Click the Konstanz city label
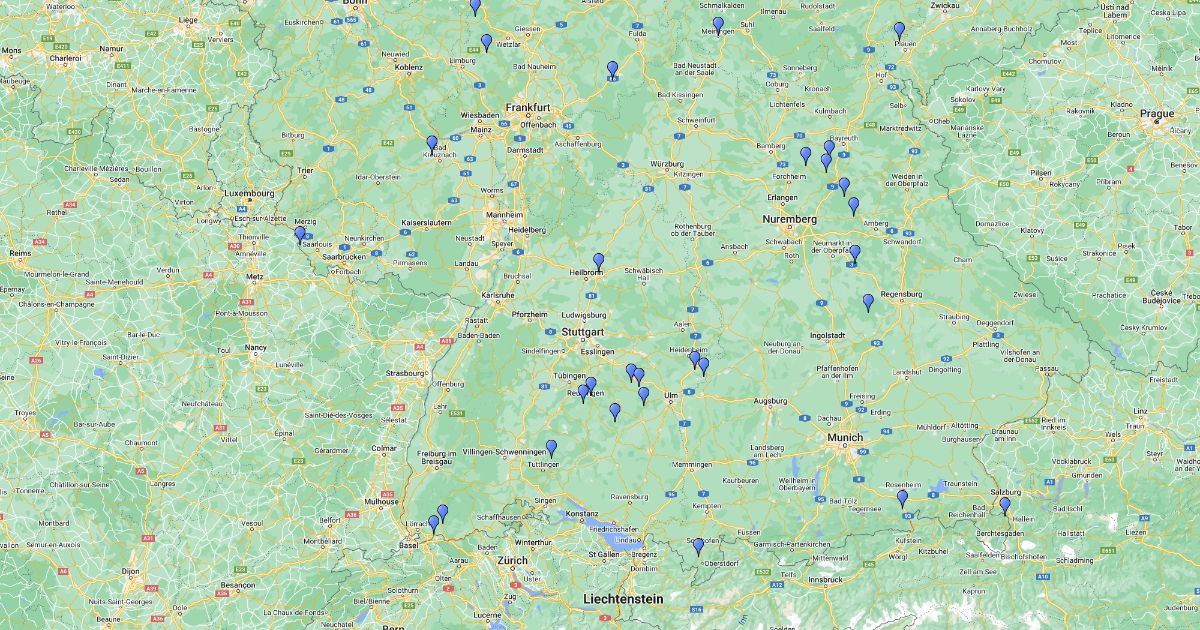 582,514
